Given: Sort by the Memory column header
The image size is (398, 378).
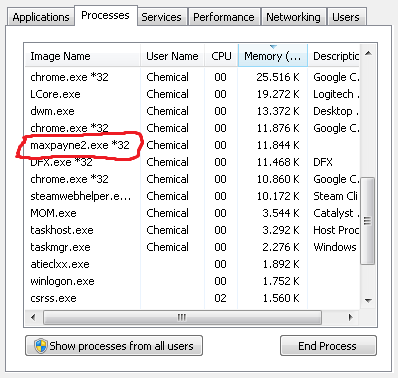Looking at the screenshot, I should click(272, 56).
